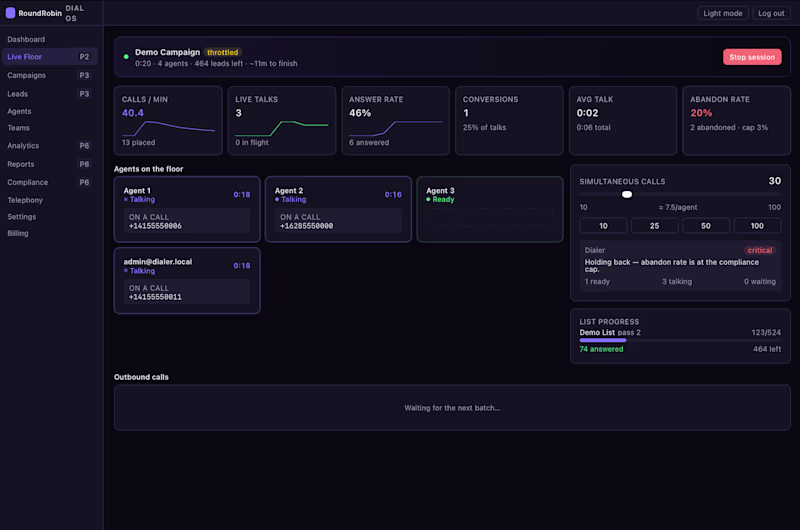Click the RoundRobin purple logo icon
The height and width of the screenshot is (530, 800).
(10, 13)
